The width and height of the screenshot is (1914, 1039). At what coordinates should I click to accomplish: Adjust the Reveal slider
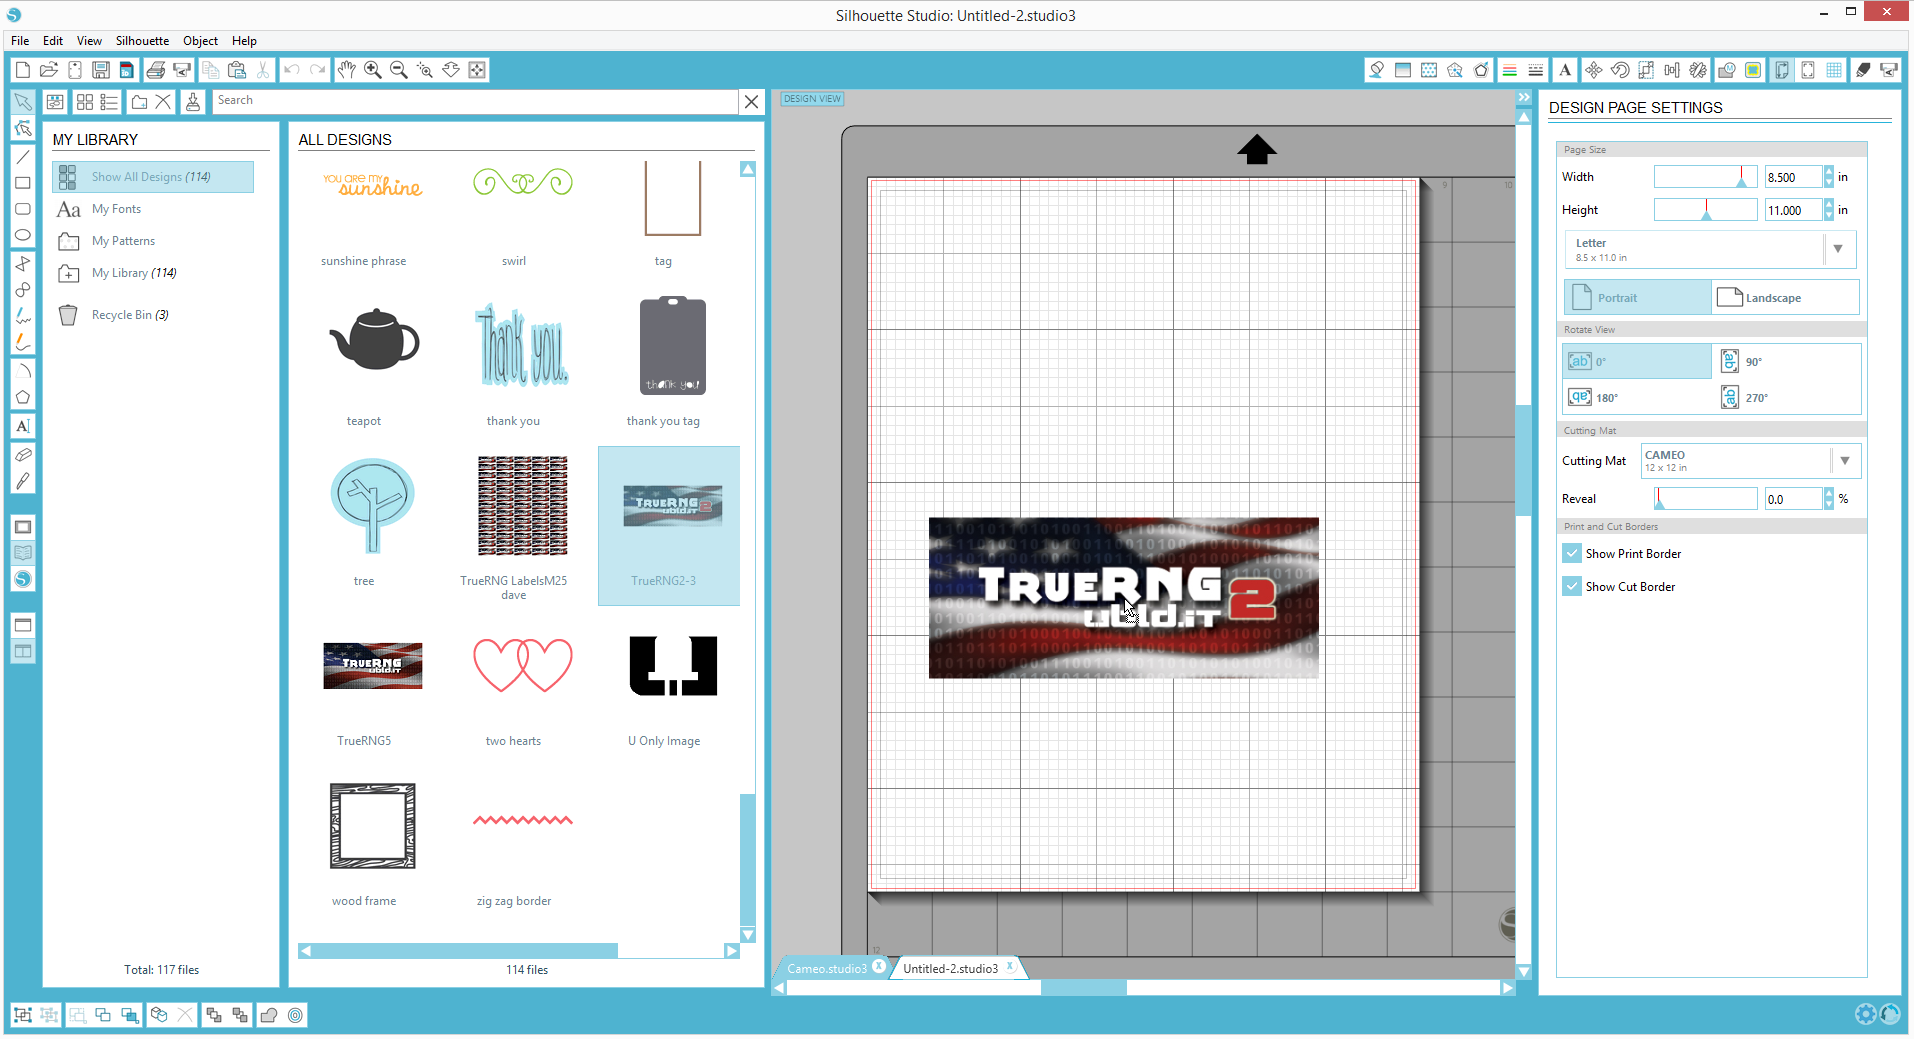(x=1705, y=499)
